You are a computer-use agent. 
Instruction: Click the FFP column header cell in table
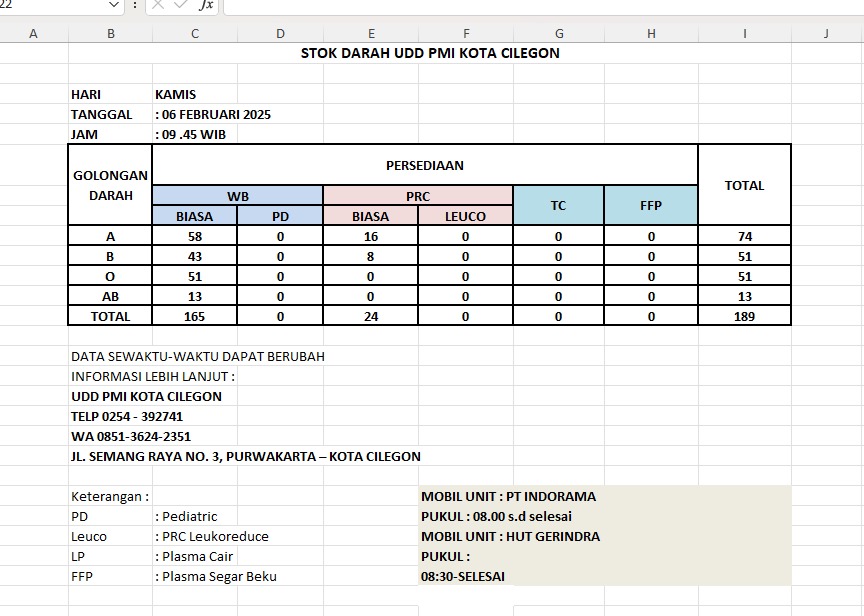pos(651,205)
